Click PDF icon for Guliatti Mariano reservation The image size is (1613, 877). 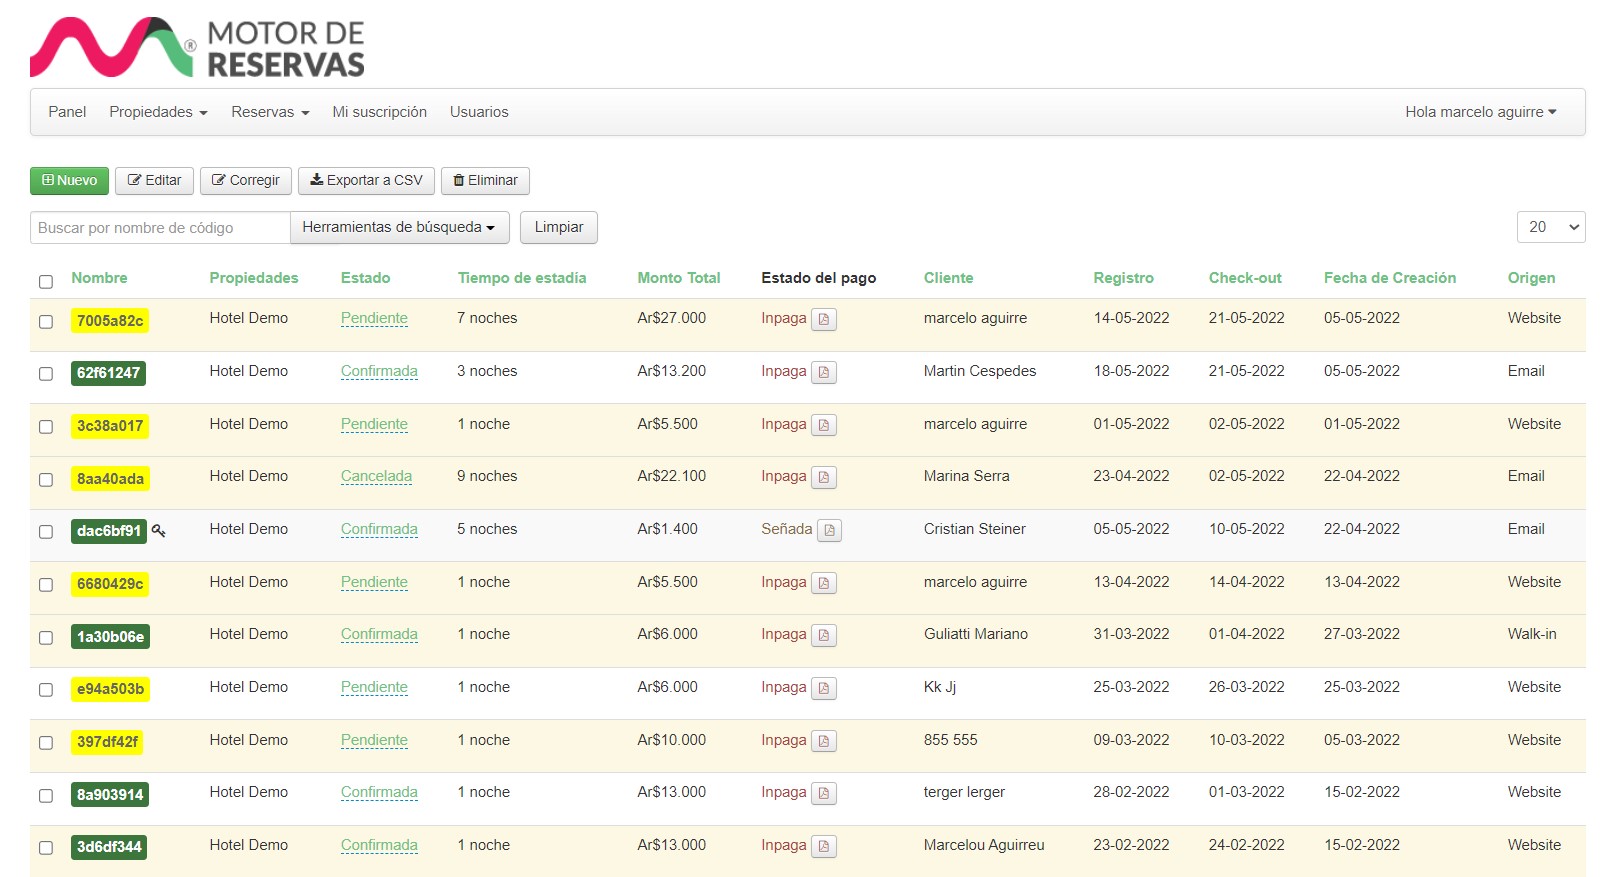[823, 636]
